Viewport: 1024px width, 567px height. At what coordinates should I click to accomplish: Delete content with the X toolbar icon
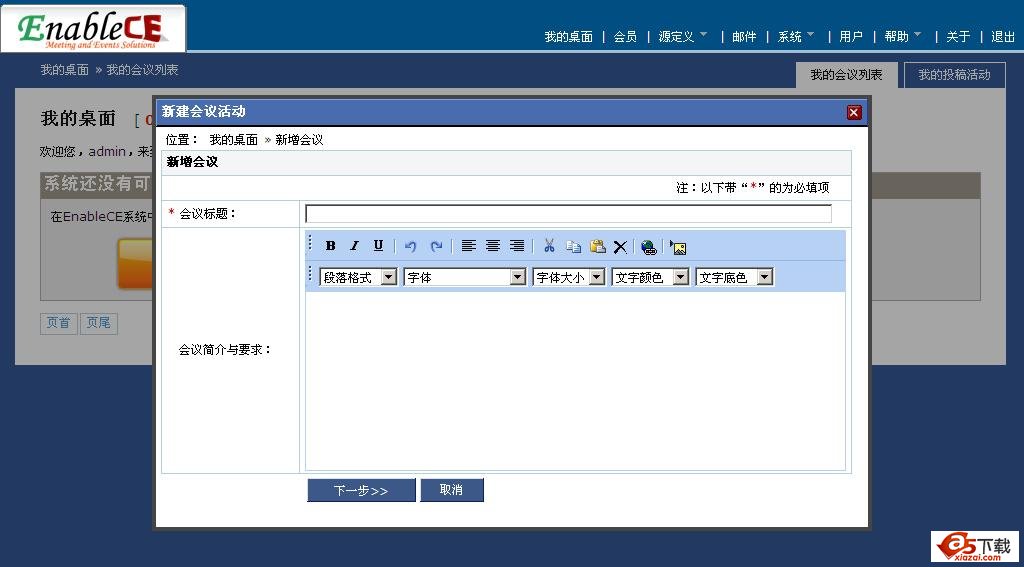[x=620, y=247]
